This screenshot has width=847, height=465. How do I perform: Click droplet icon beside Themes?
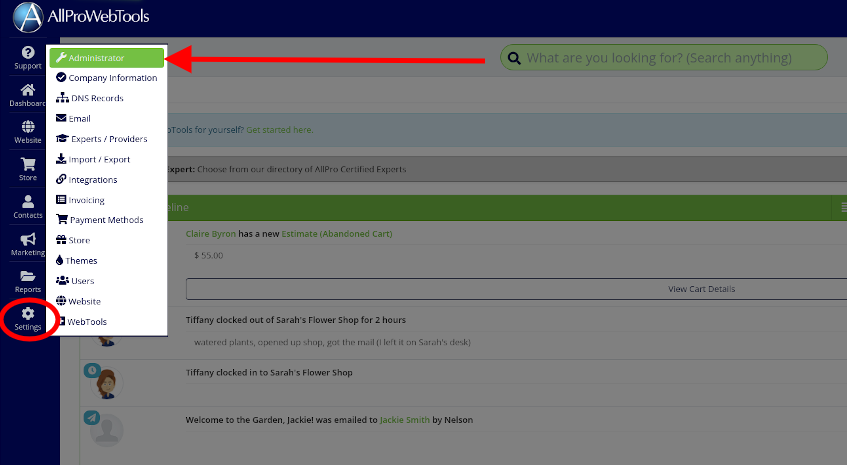pos(59,260)
